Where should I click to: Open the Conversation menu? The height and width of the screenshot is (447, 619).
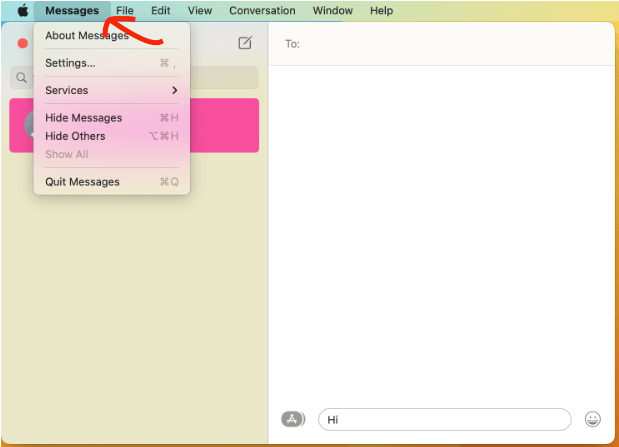[262, 11]
